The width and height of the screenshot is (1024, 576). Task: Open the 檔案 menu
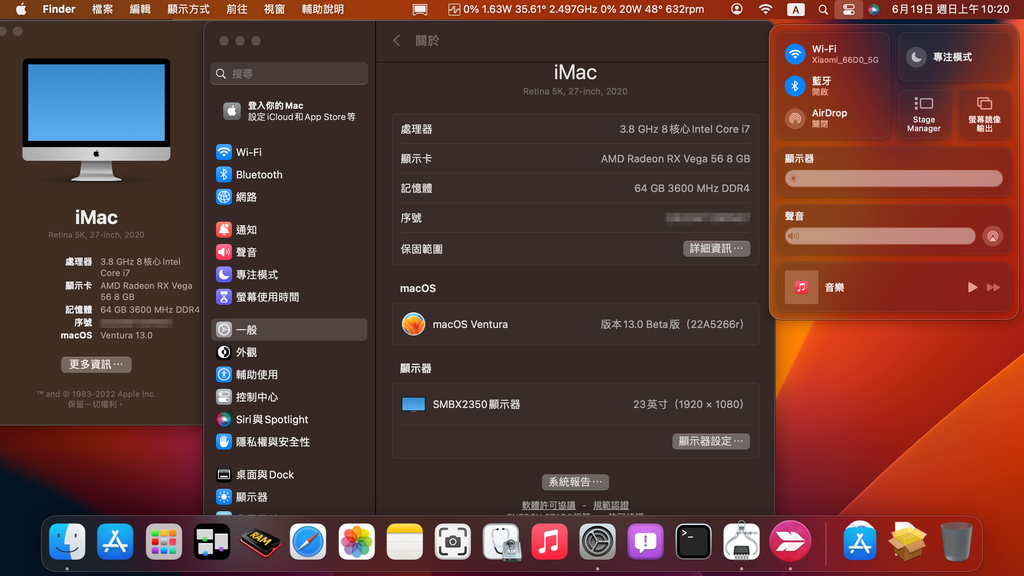click(103, 9)
